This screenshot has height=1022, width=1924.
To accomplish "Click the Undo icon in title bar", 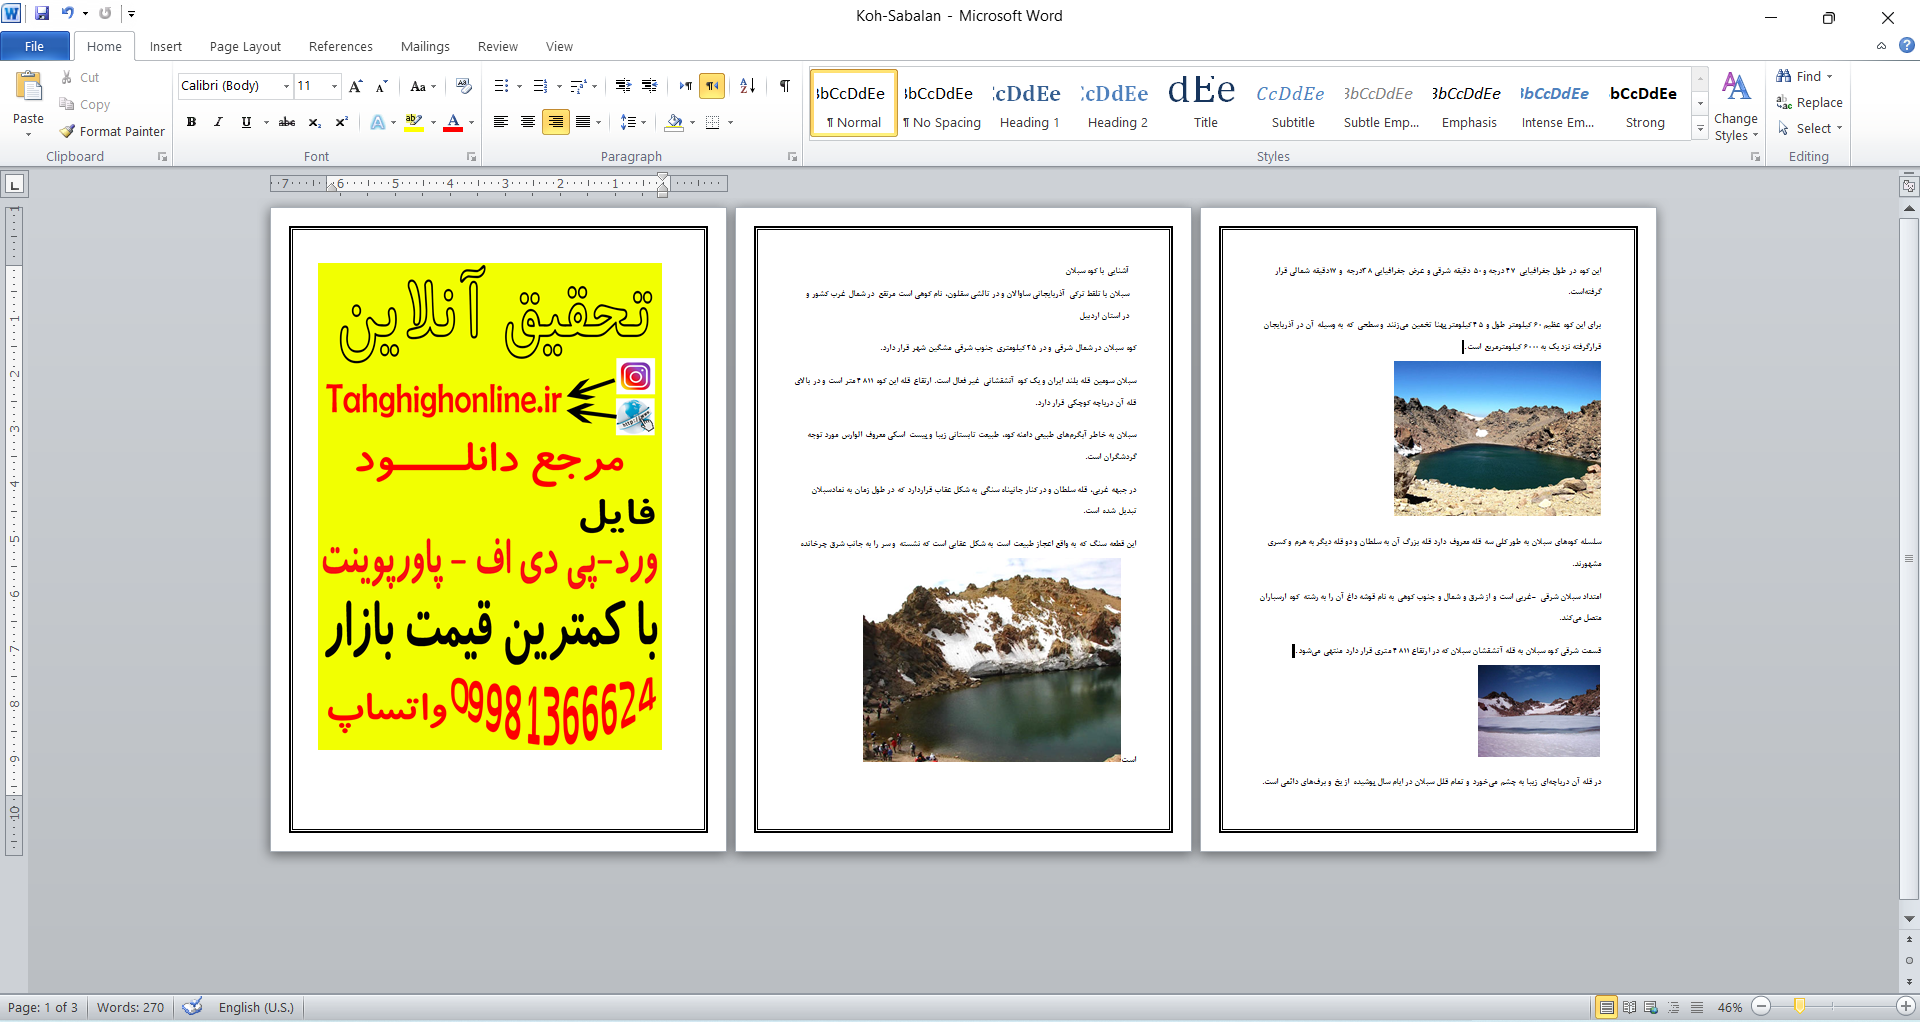I will (x=67, y=14).
